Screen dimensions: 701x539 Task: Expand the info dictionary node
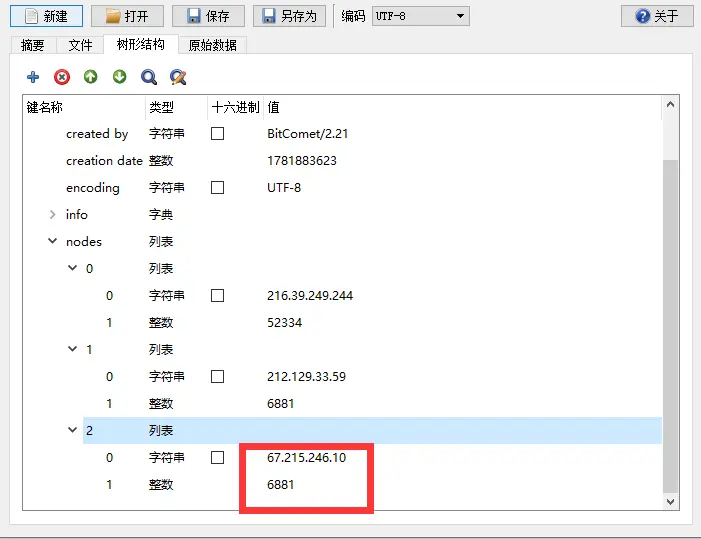coord(52,215)
